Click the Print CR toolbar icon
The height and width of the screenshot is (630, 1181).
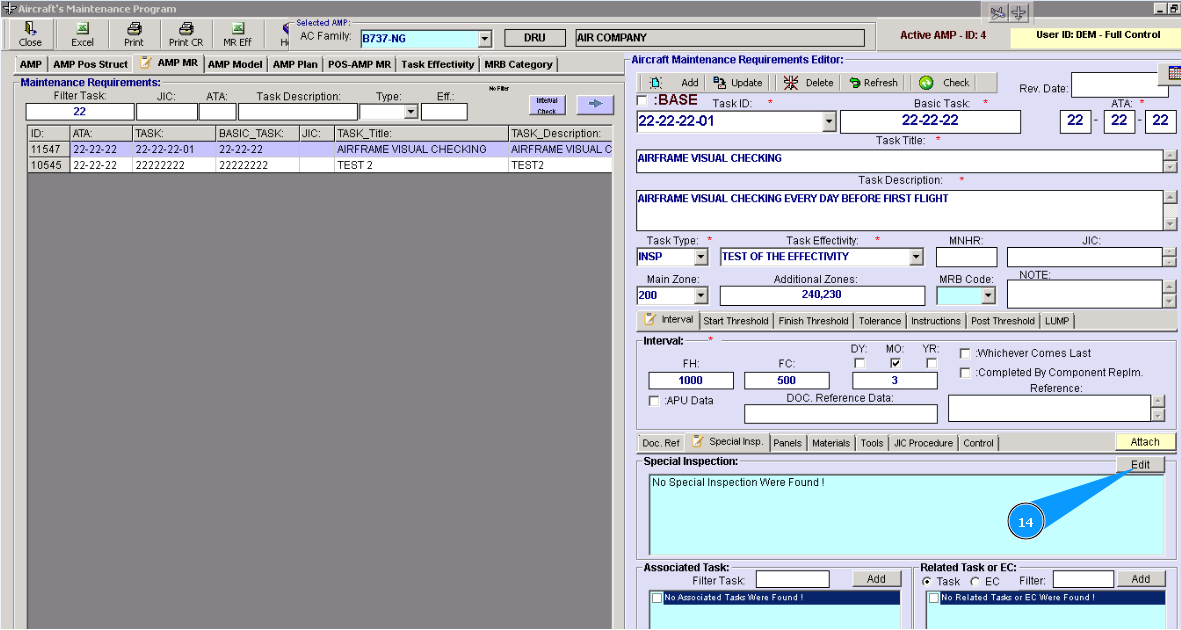[x=185, y=29]
